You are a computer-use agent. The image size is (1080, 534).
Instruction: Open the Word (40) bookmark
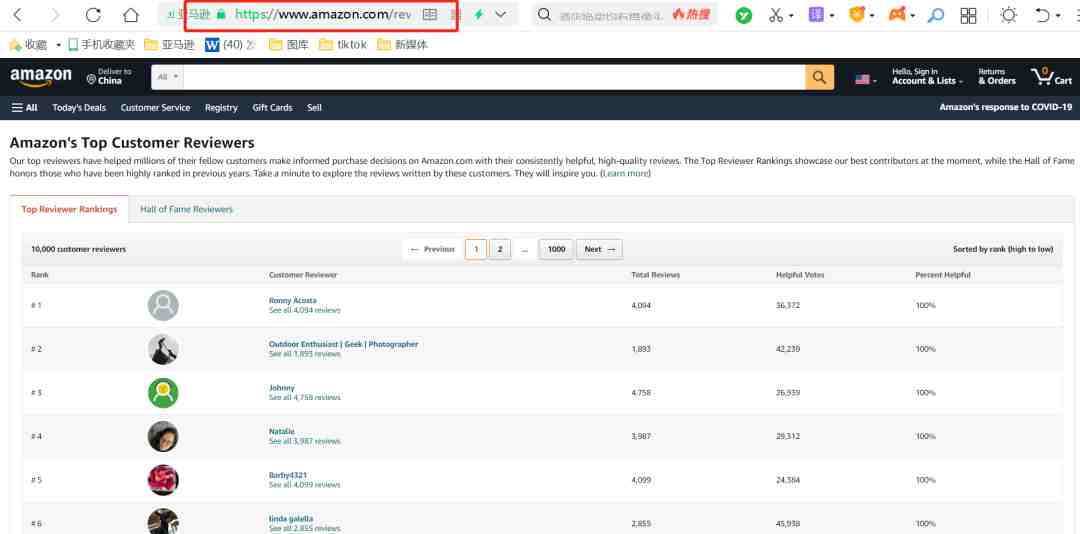230,45
